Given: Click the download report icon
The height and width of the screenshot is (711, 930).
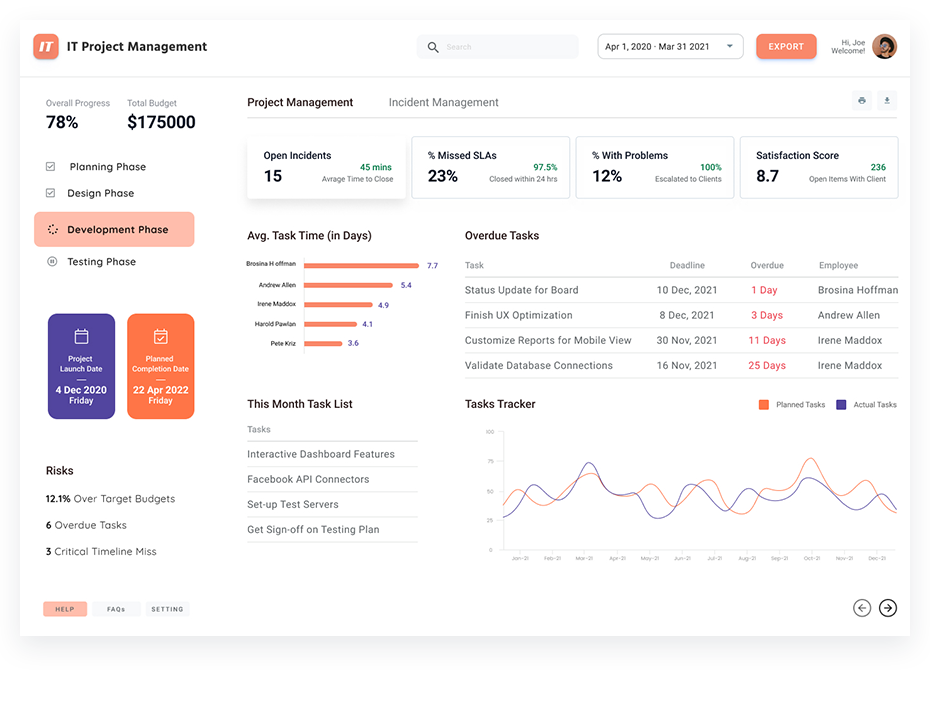Looking at the screenshot, I should (887, 100).
